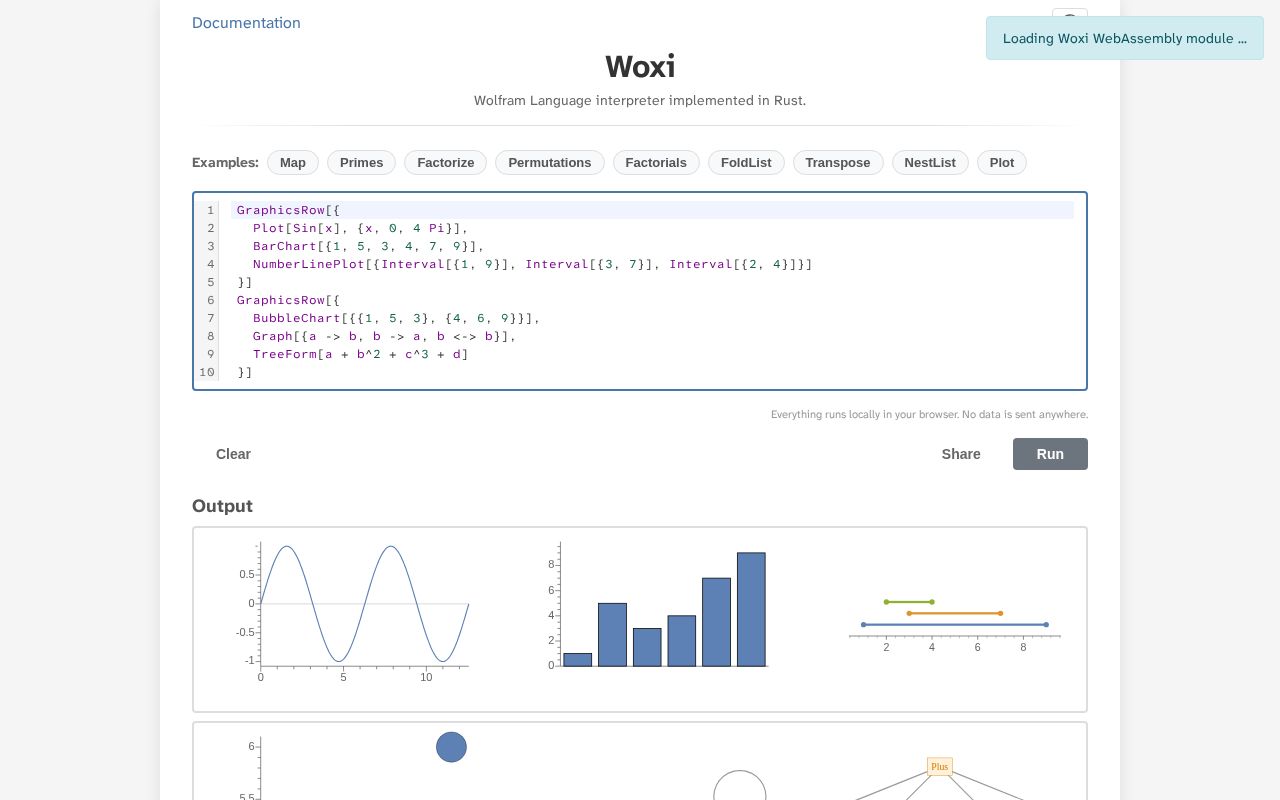Click the 'BarChart[{1, 5, 3, 4, 7, 9}],' line
The height and width of the screenshot is (800, 1280).
pyautogui.click(x=652, y=246)
